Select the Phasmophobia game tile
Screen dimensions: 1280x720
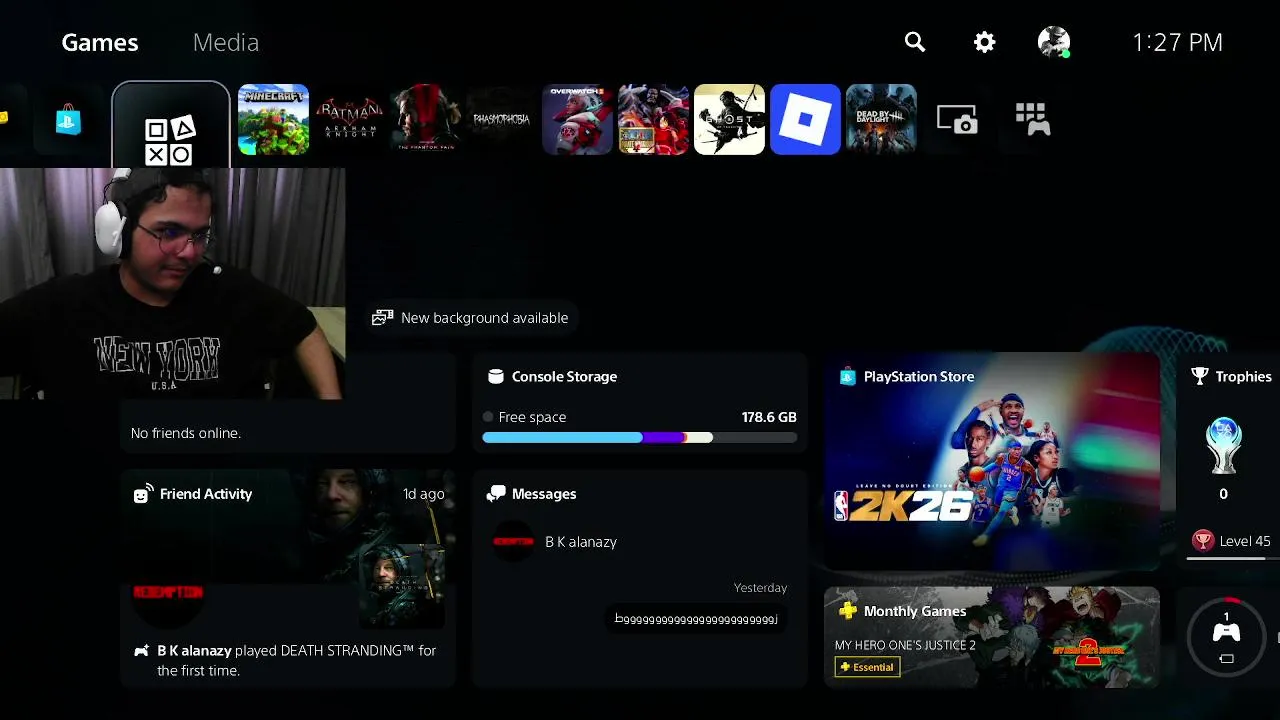[x=501, y=119]
